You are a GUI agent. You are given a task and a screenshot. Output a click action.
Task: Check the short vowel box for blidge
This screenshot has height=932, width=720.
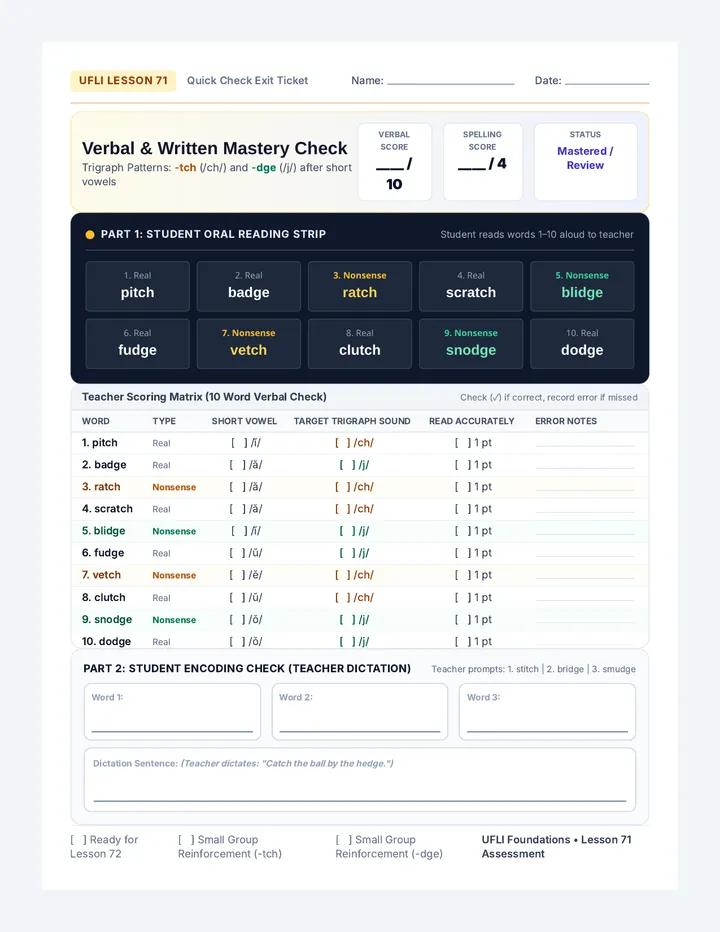238,531
